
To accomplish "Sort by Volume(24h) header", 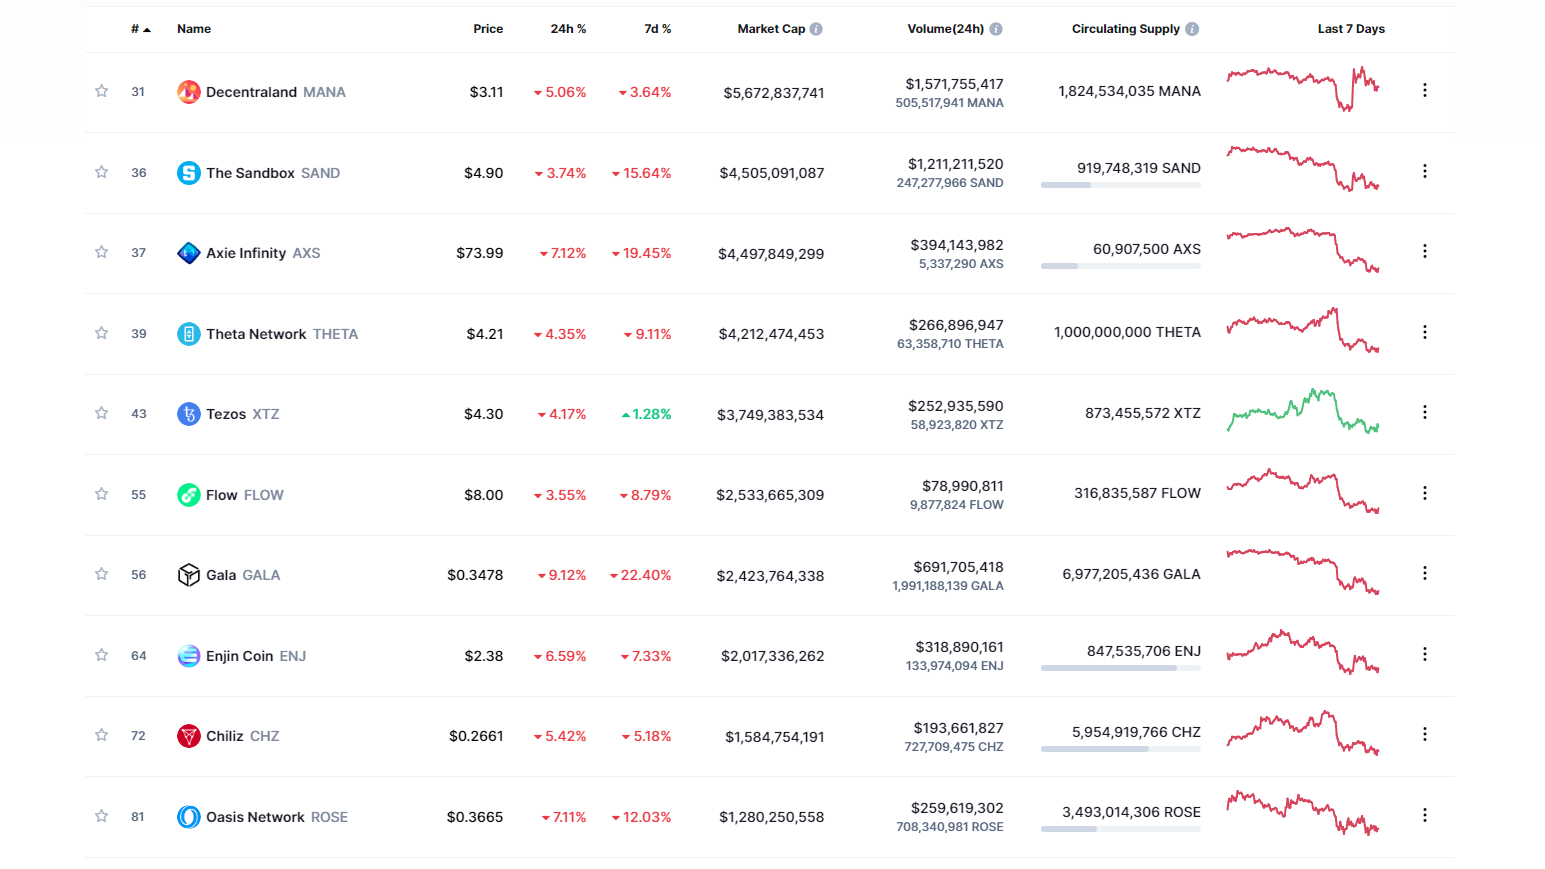I will pyautogui.click(x=945, y=29).
